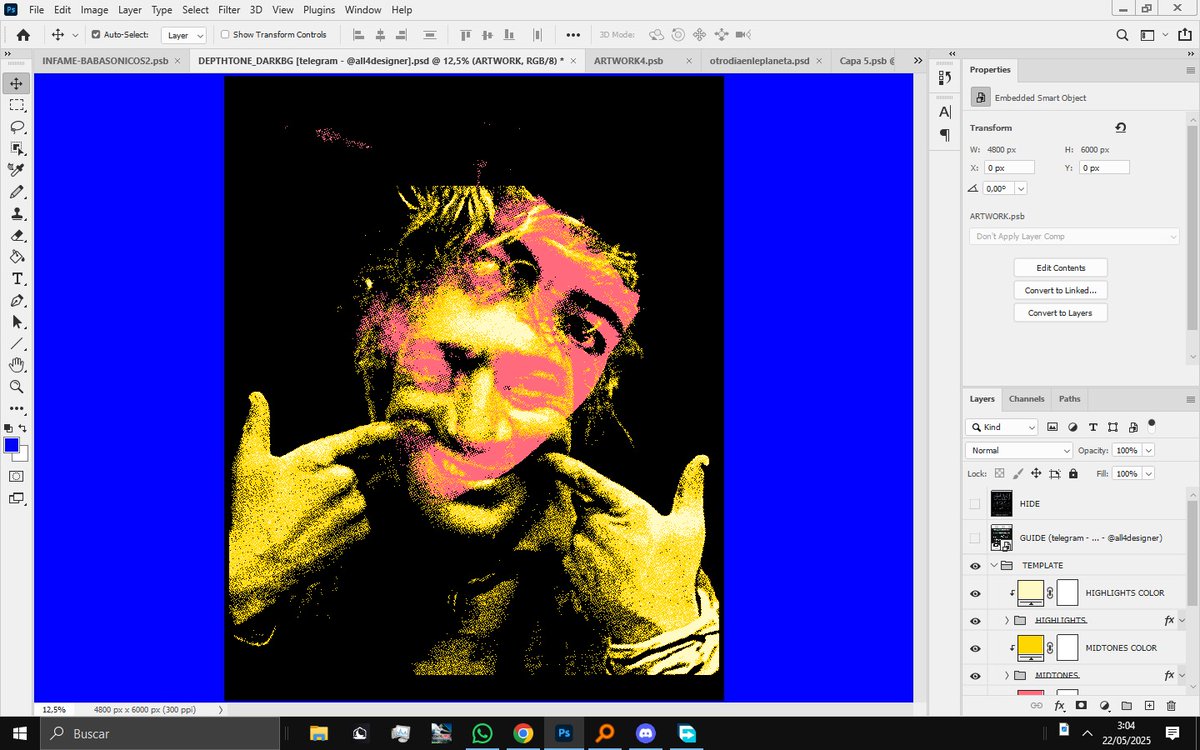Hide the TEMPLATE group eye icon
1200x750 pixels.
click(975, 566)
